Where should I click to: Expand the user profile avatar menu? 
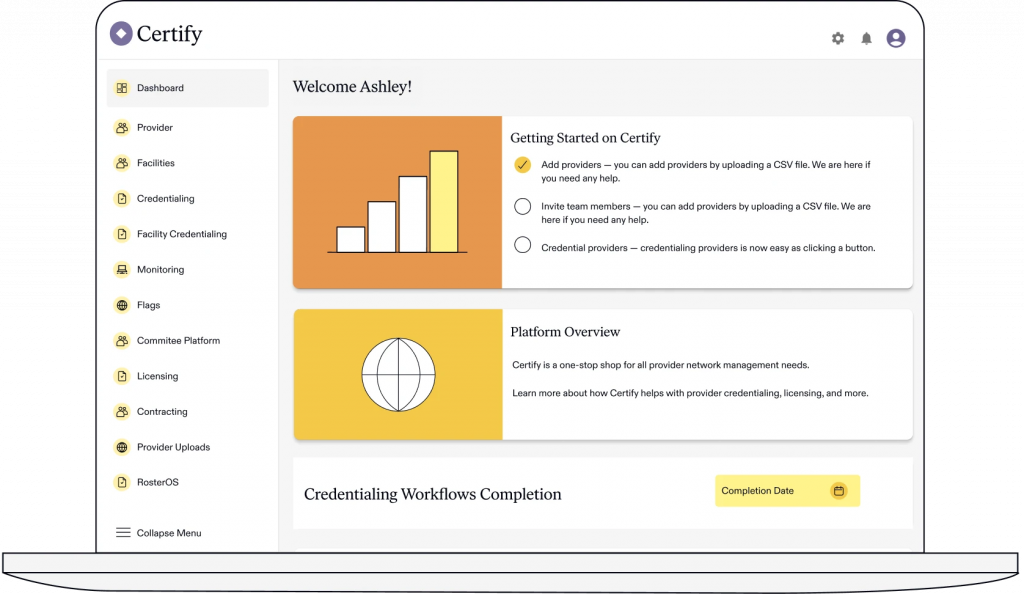click(x=895, y=38)
